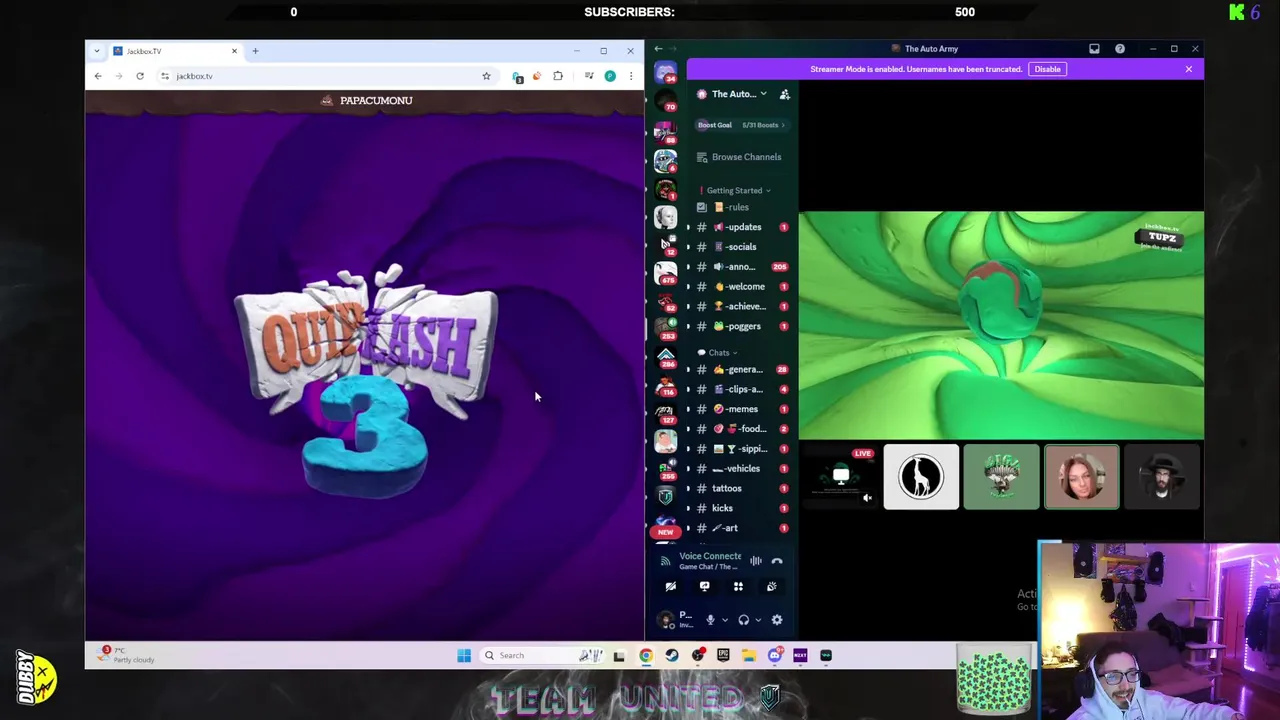Open Boost Goal 5/31 Boosts
The width and height of the screenshot is (1280, 720).
741,125
